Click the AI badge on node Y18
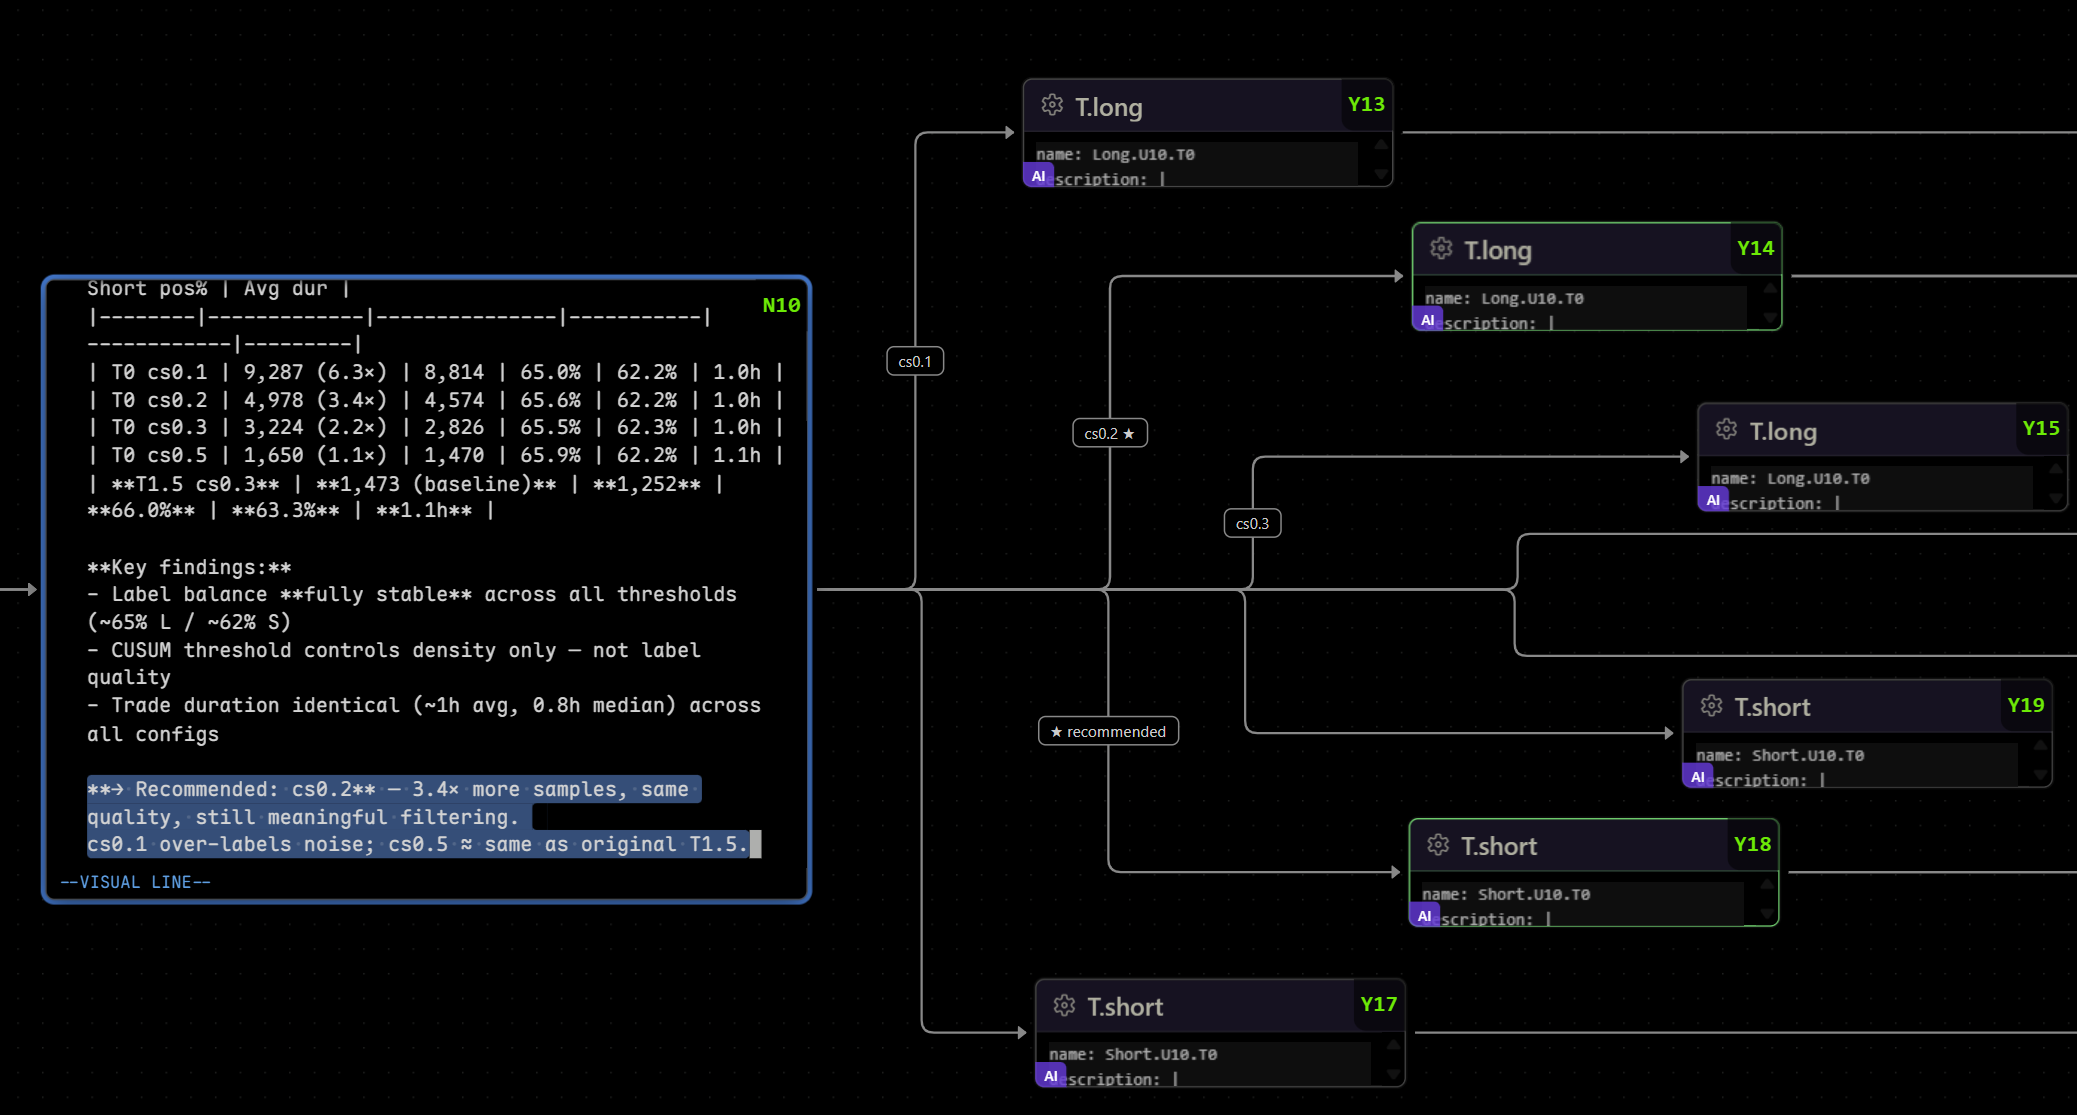The image size is (2077, 1115). point(1424,916)
